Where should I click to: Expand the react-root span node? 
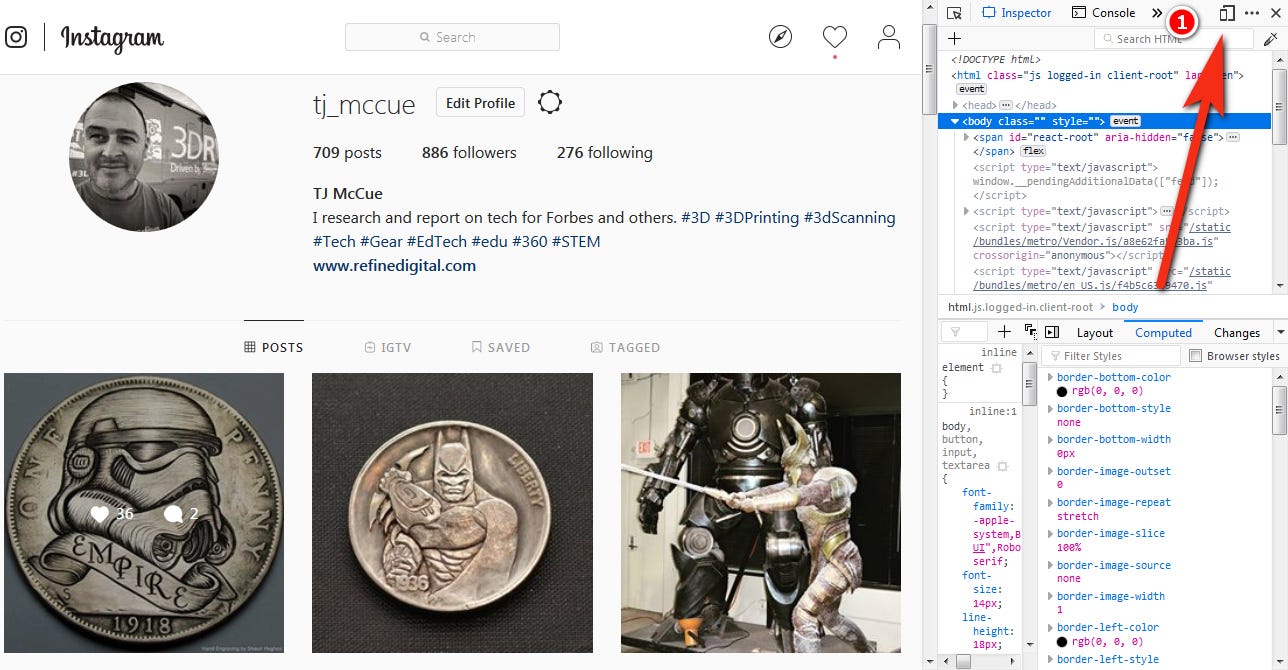(x=966, y=137)
